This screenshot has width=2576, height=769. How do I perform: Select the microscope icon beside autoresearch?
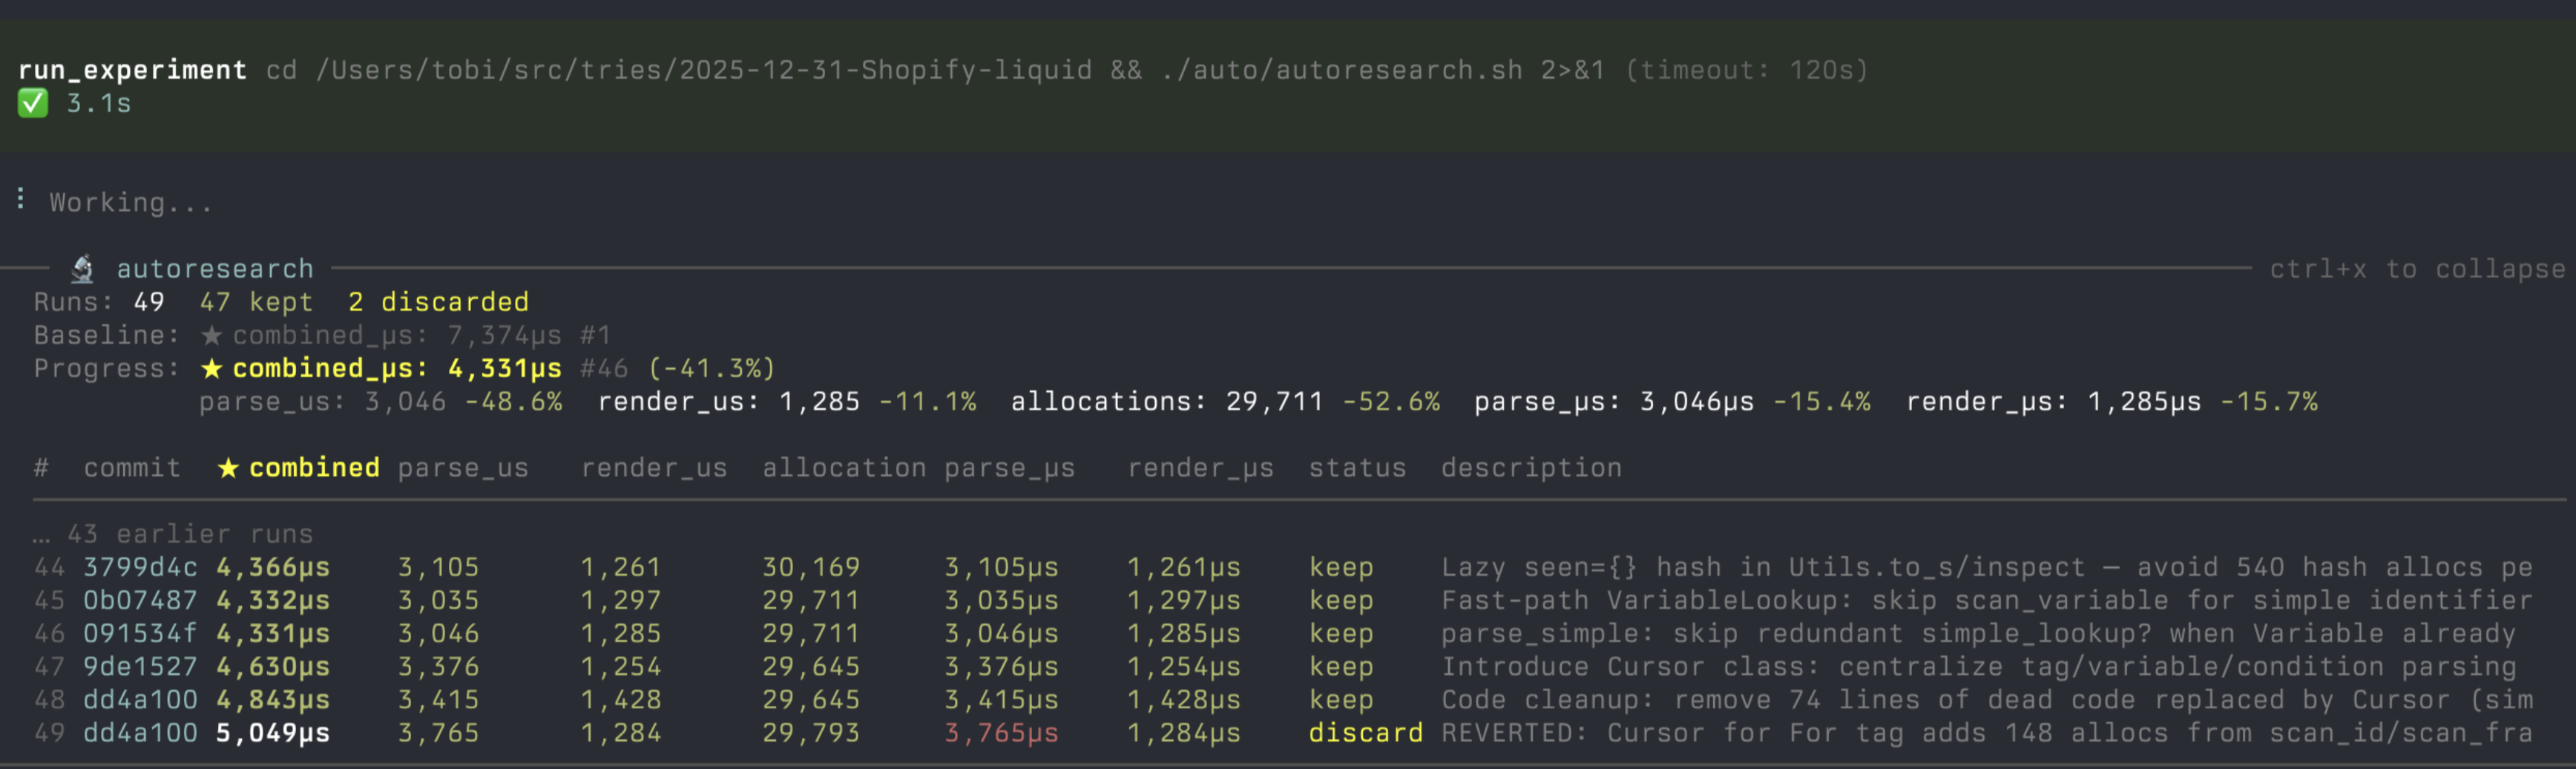click(82, 267)
